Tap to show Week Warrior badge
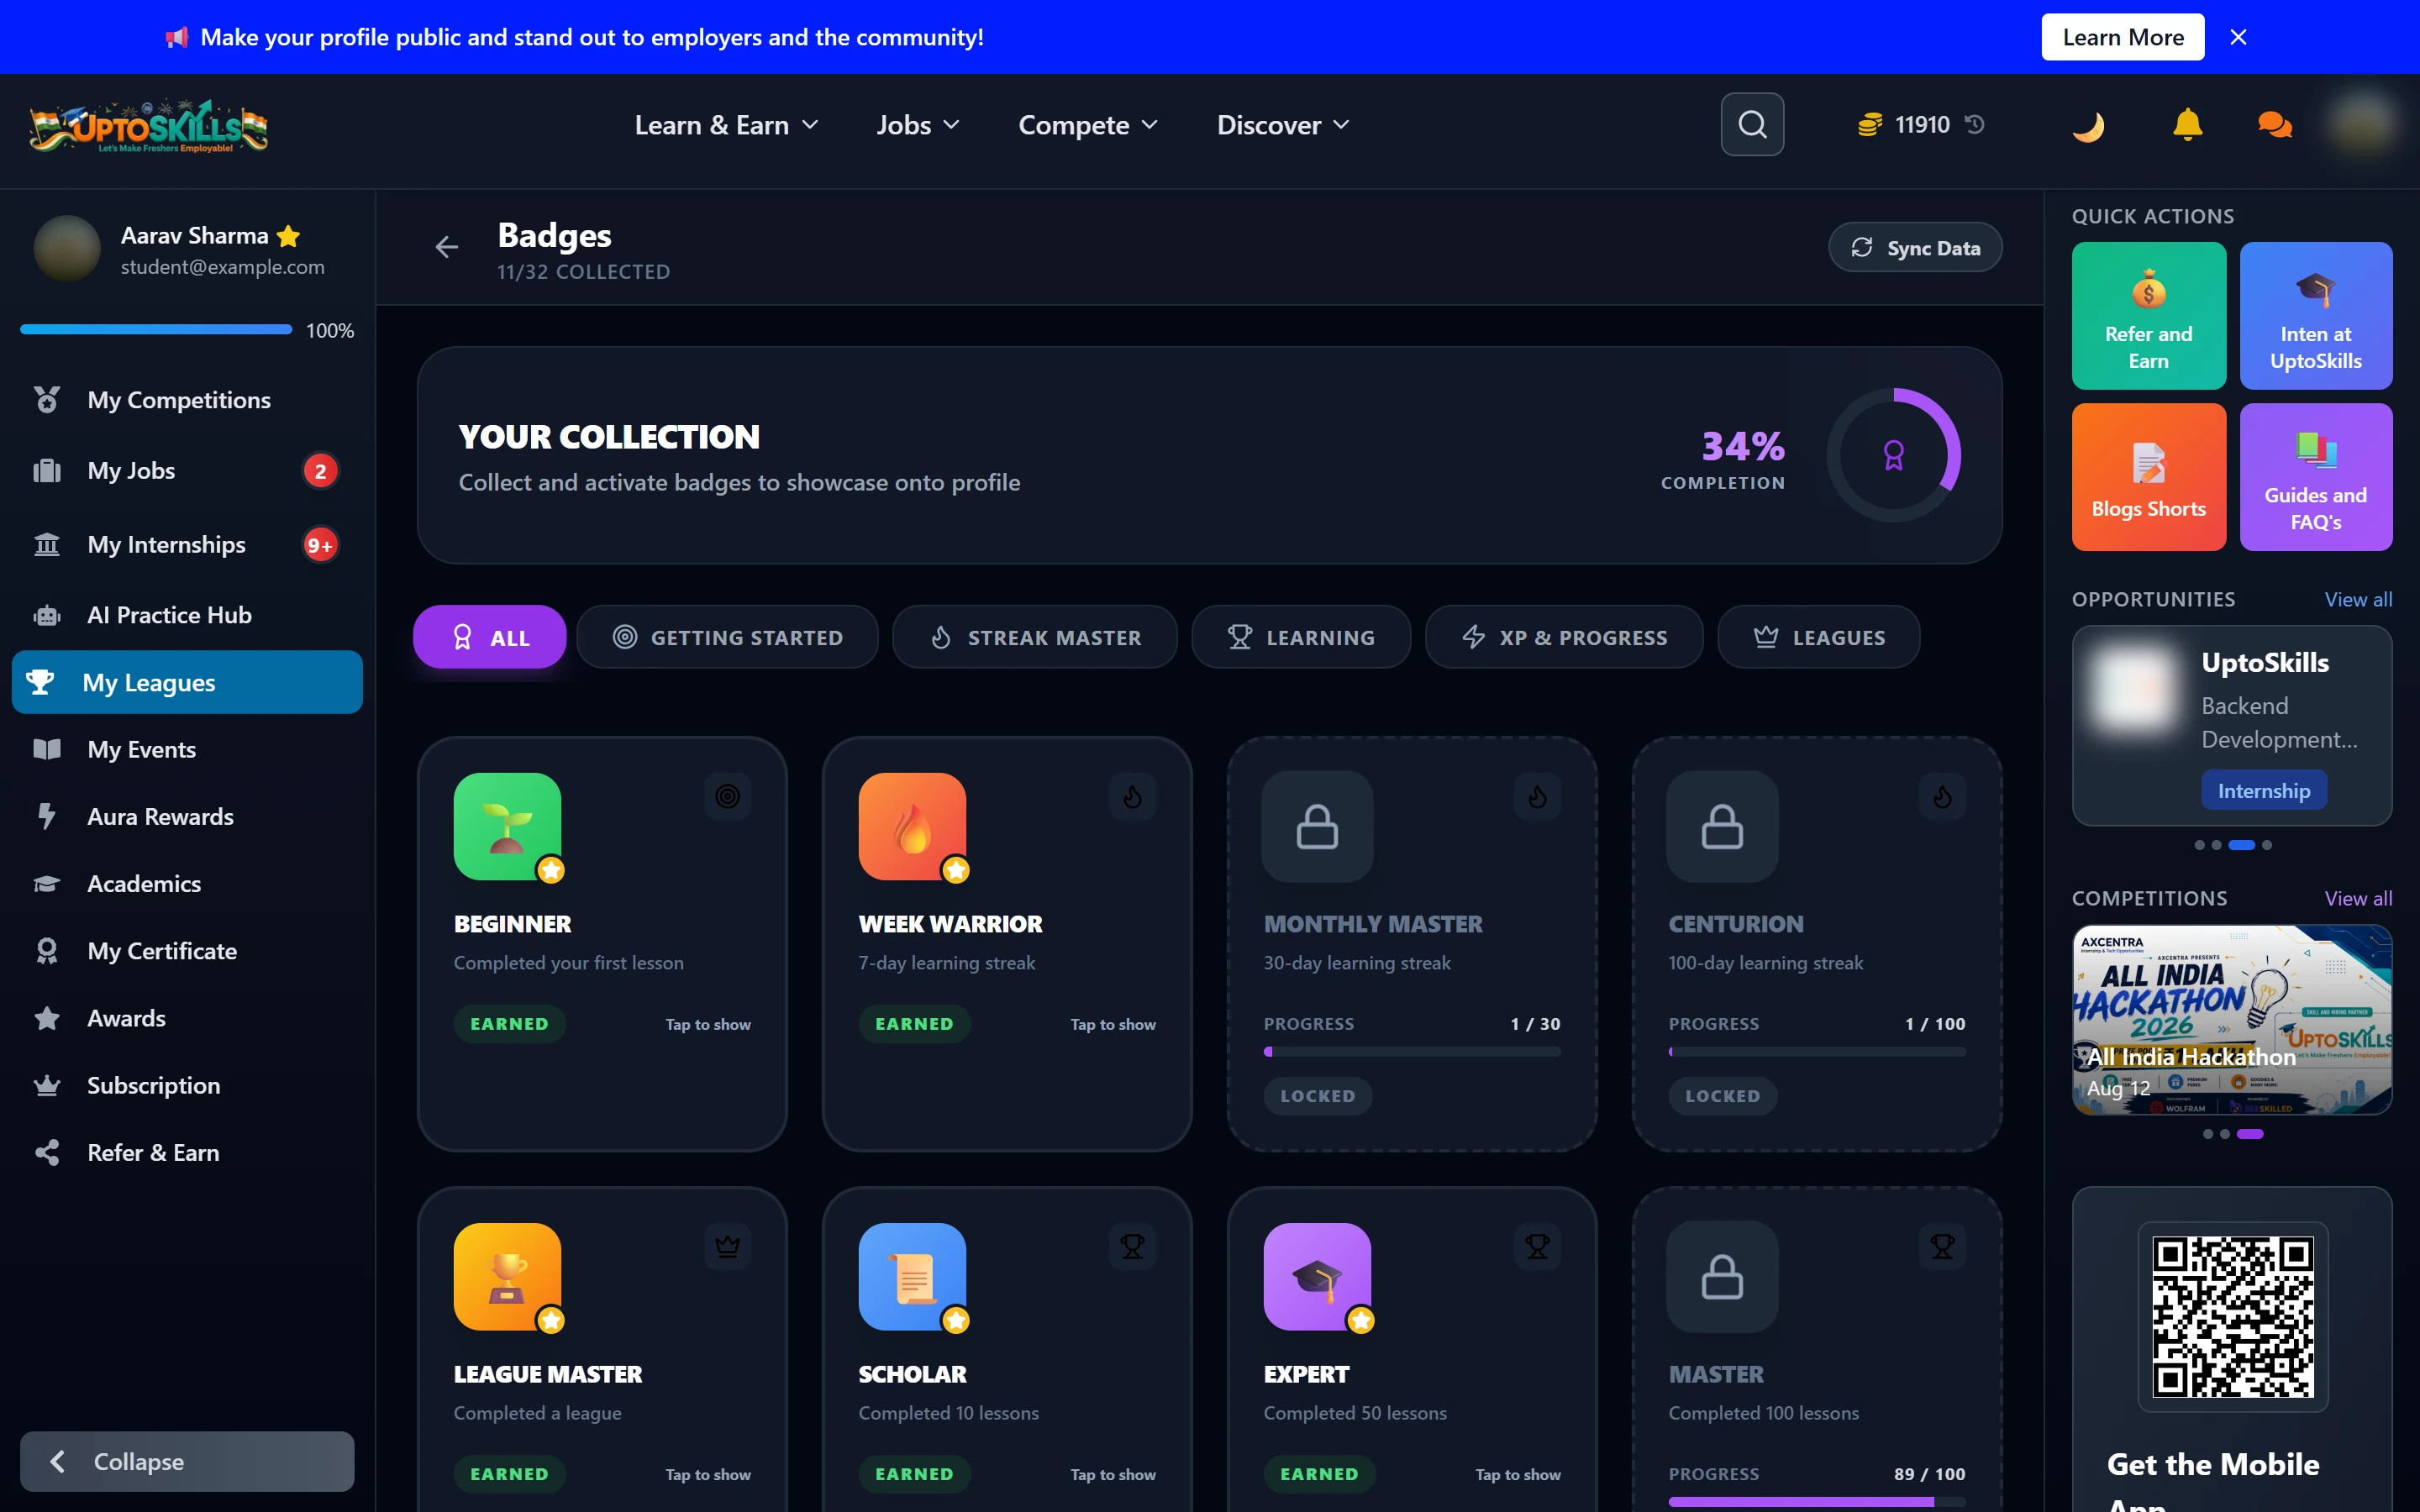The image size is (2420, 1512). [1113, 1024]
